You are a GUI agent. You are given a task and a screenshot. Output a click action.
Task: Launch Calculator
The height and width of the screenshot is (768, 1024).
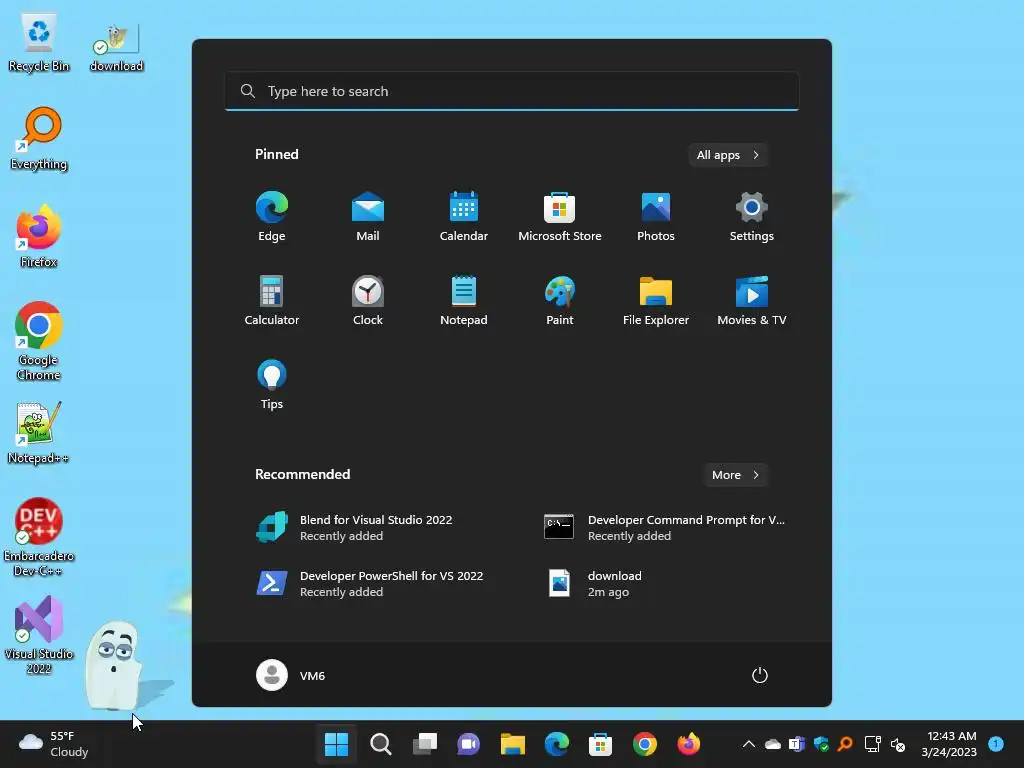pyautogui.click(x=272, y=300)
